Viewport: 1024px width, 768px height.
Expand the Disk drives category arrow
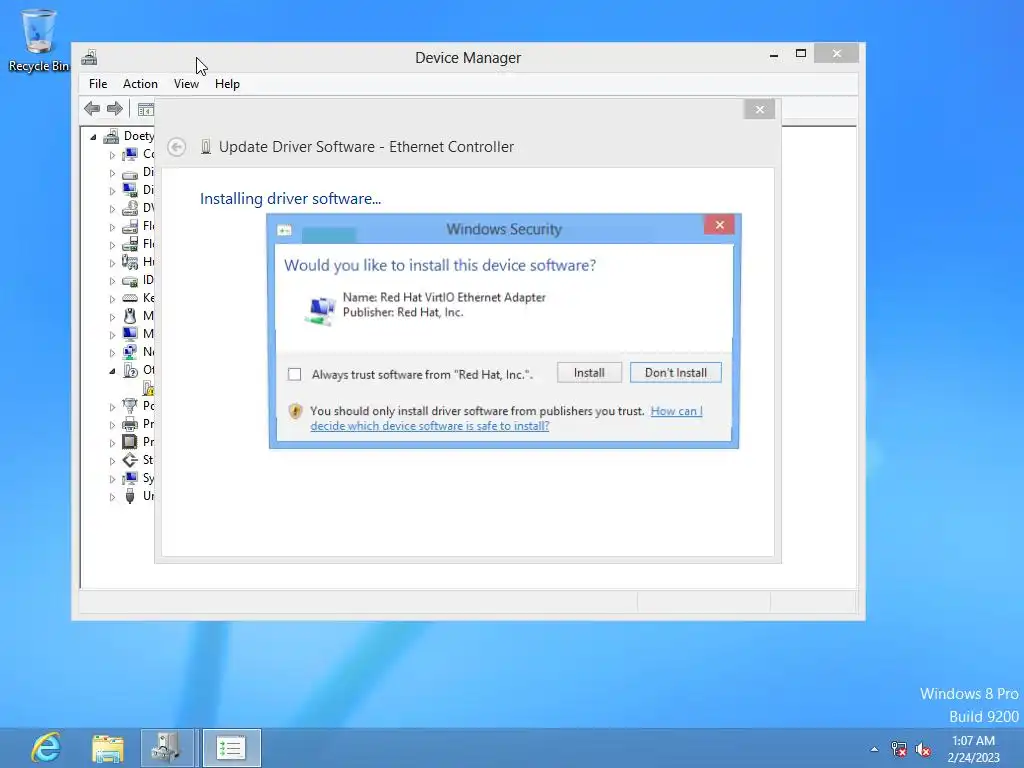(112, 173)
